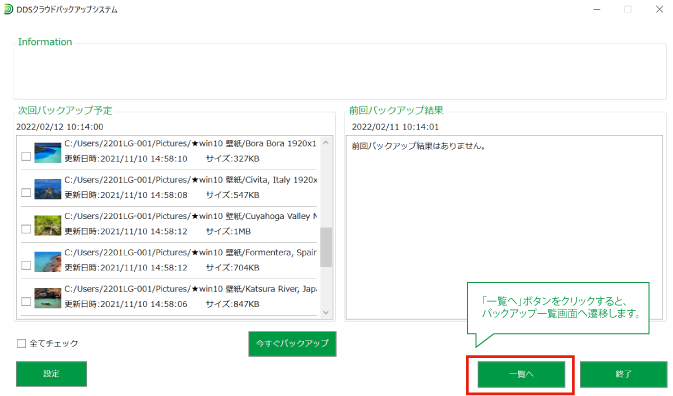Check the Formentera, Spain file checkbox
The height and width of the screenshot is (396, 673).
point(26,265)
